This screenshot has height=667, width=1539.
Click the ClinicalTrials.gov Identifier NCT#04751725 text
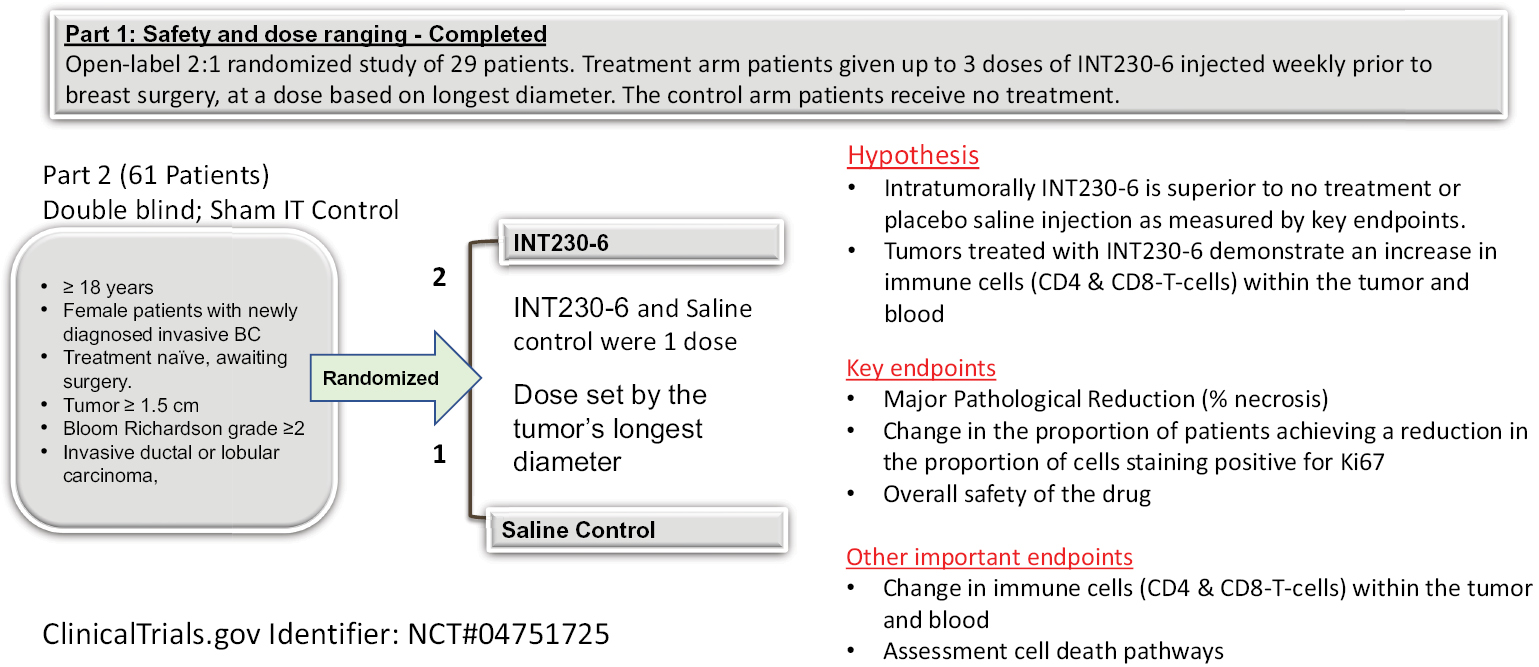pyautogui.click(x=326, y=635)
